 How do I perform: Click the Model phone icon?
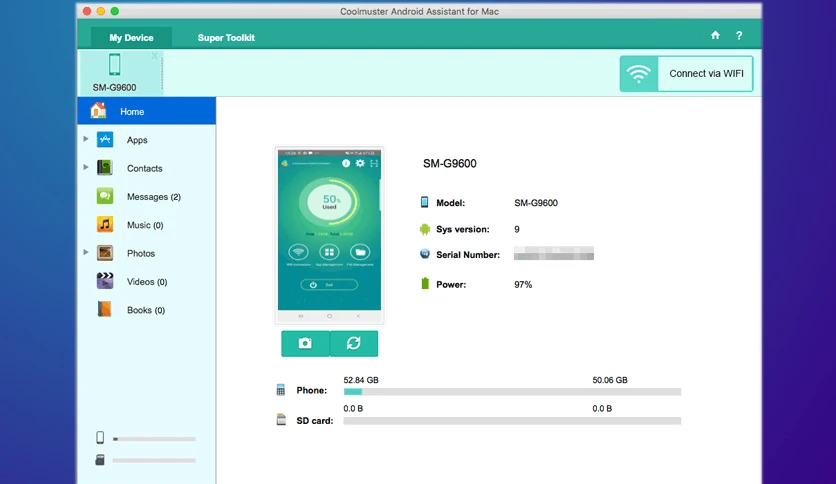click(424, 202)
